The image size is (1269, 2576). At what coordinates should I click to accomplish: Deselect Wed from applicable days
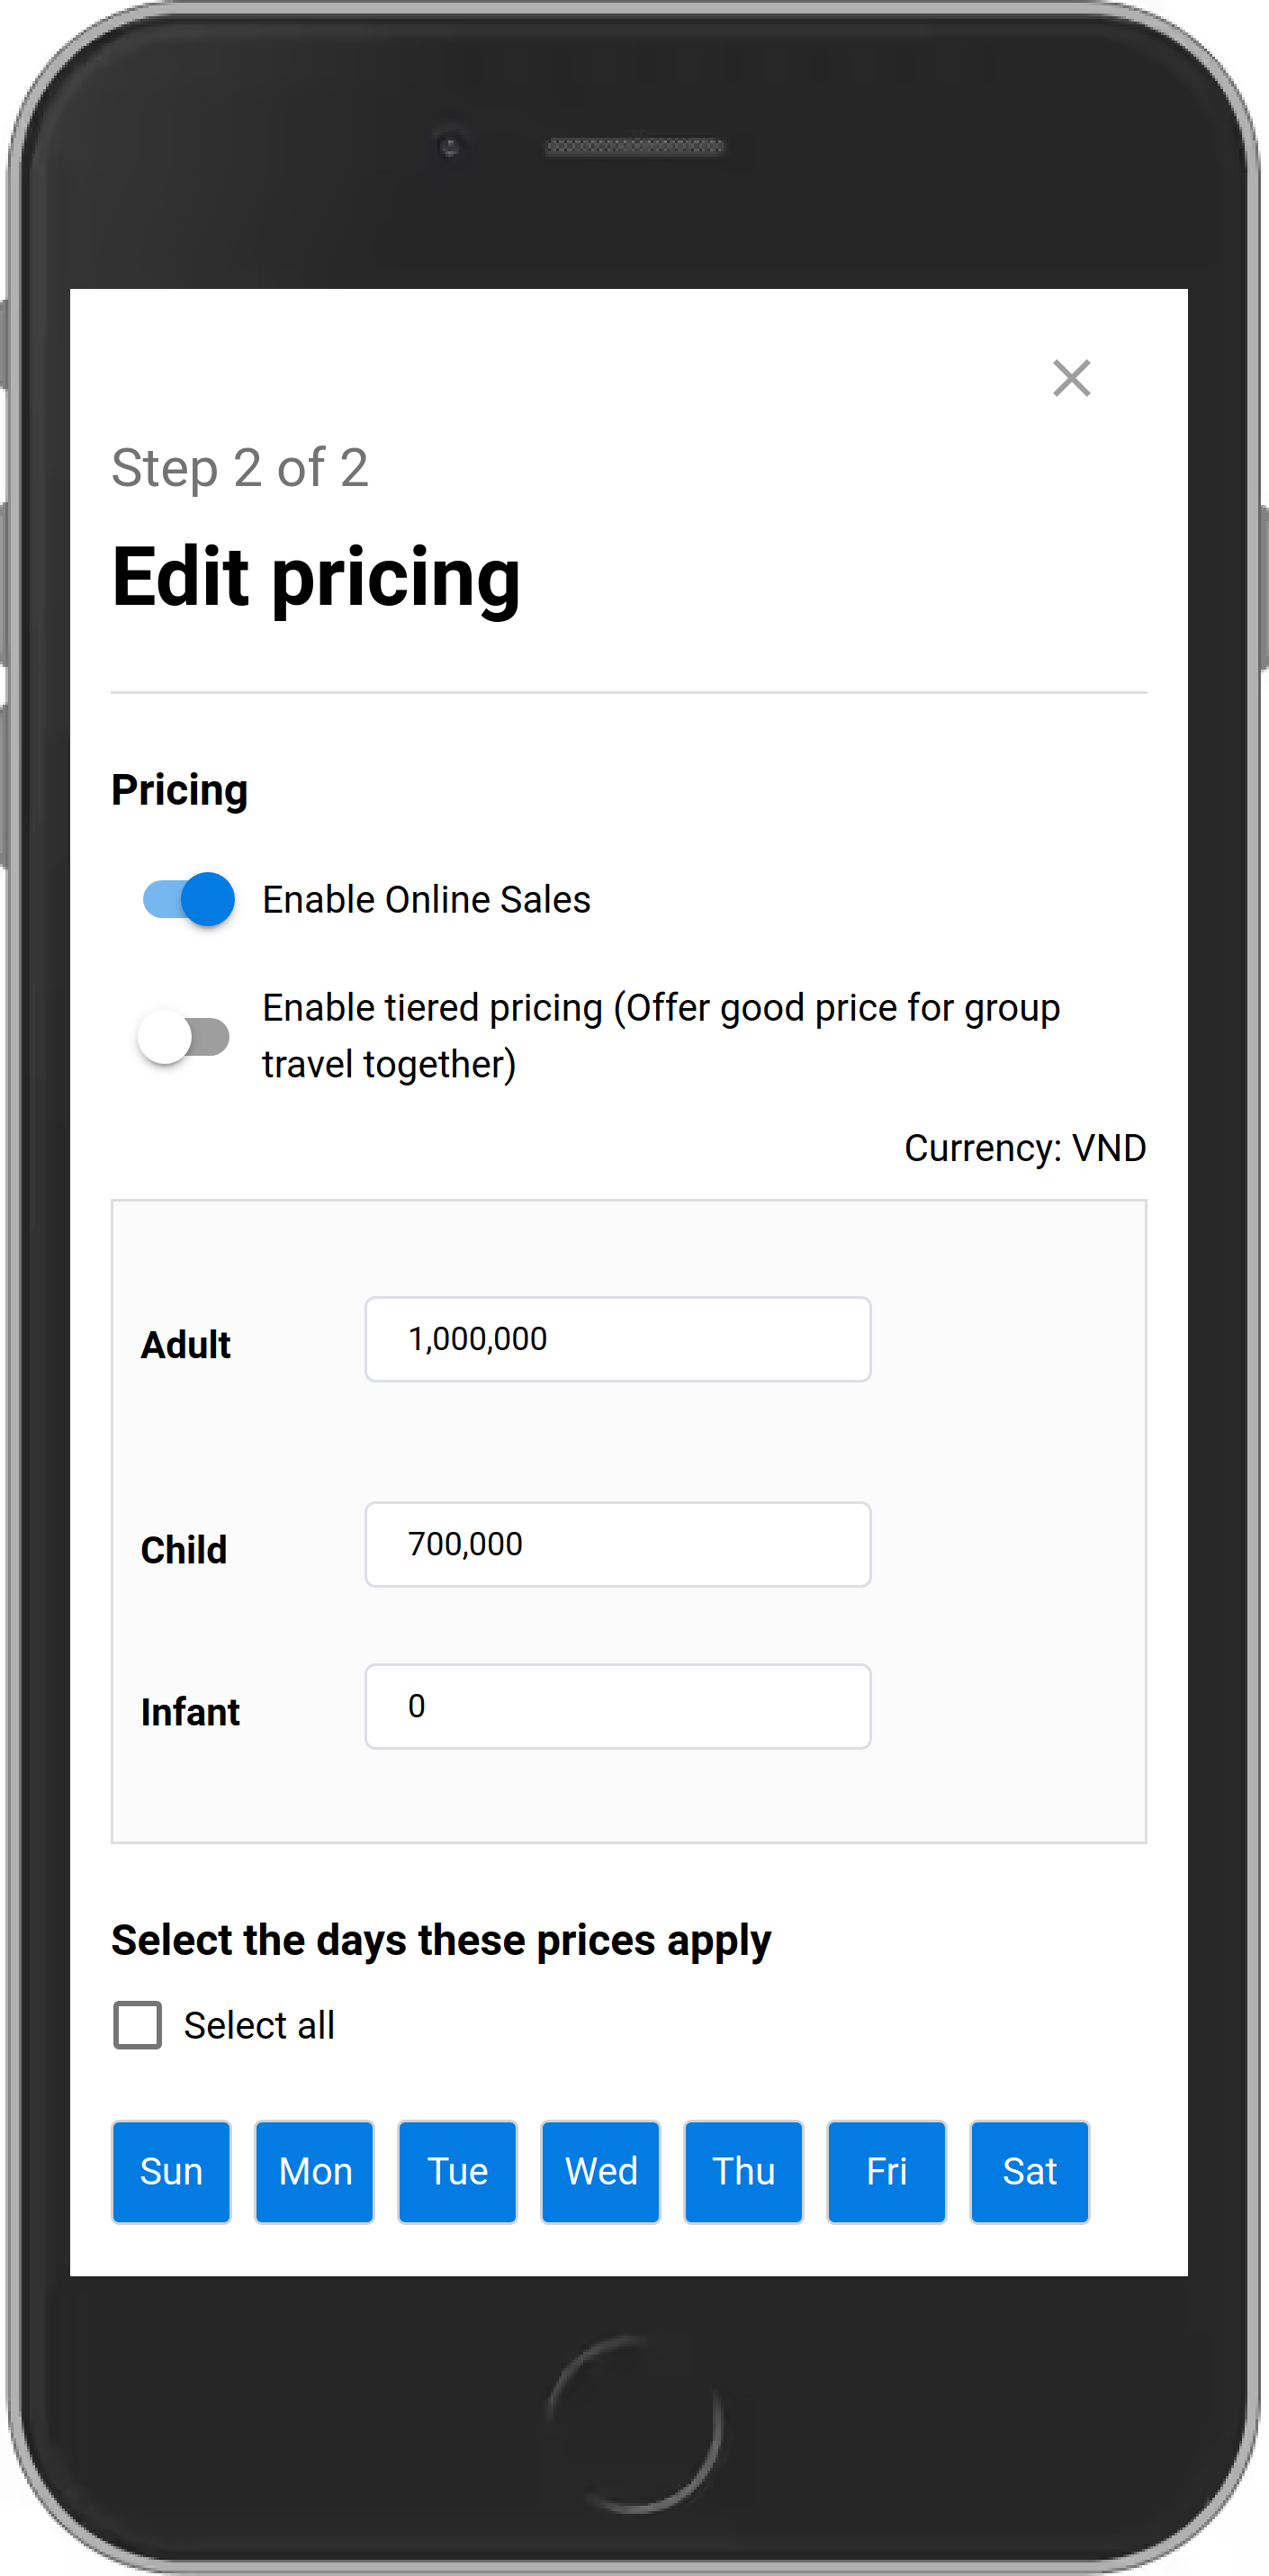coord(600,2171)
